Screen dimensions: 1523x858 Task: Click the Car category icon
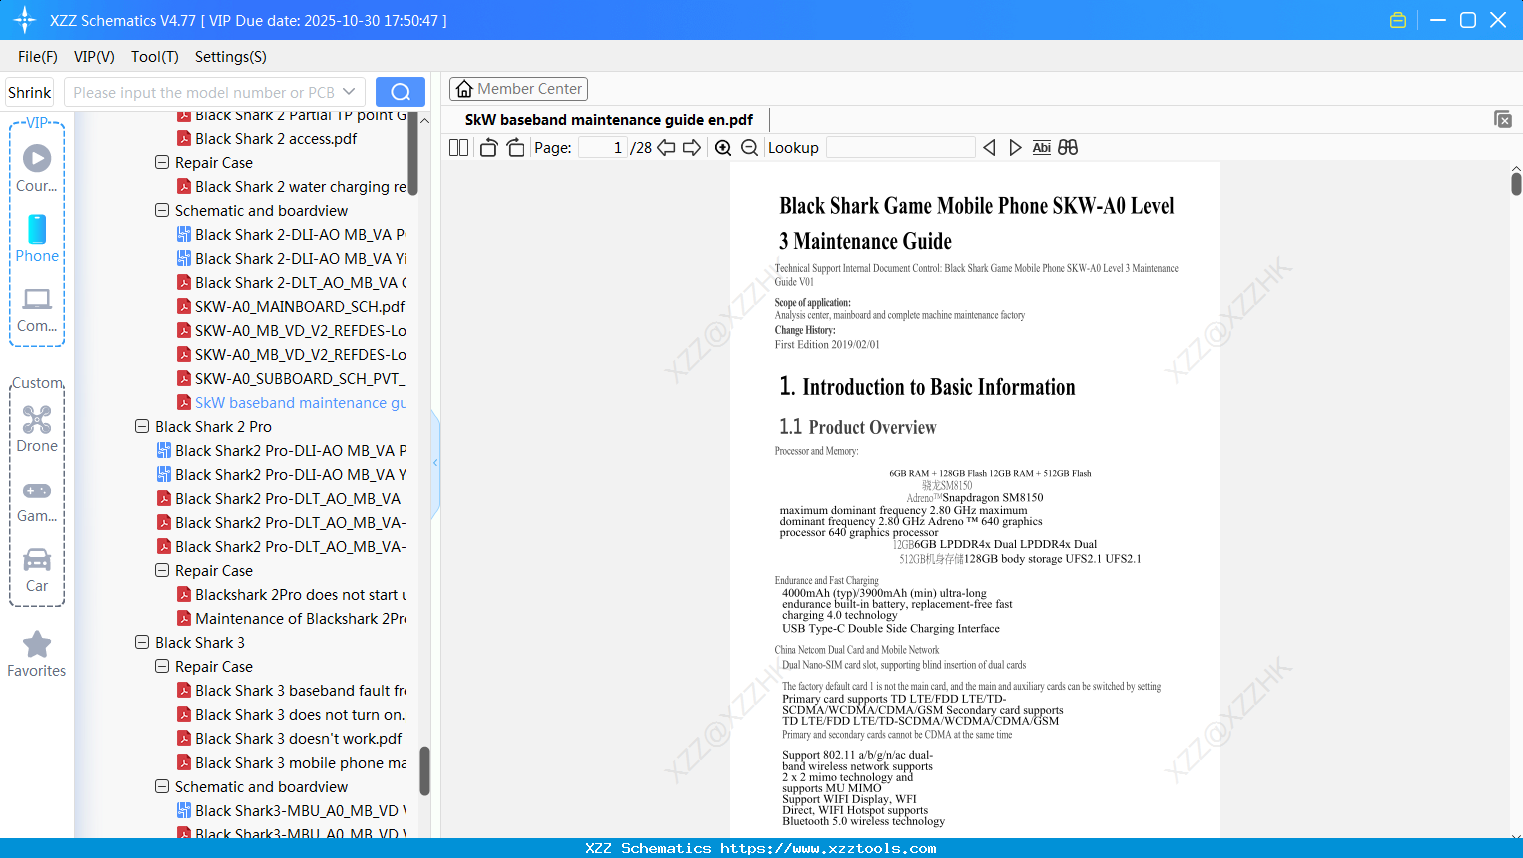[x=37, y=560]
